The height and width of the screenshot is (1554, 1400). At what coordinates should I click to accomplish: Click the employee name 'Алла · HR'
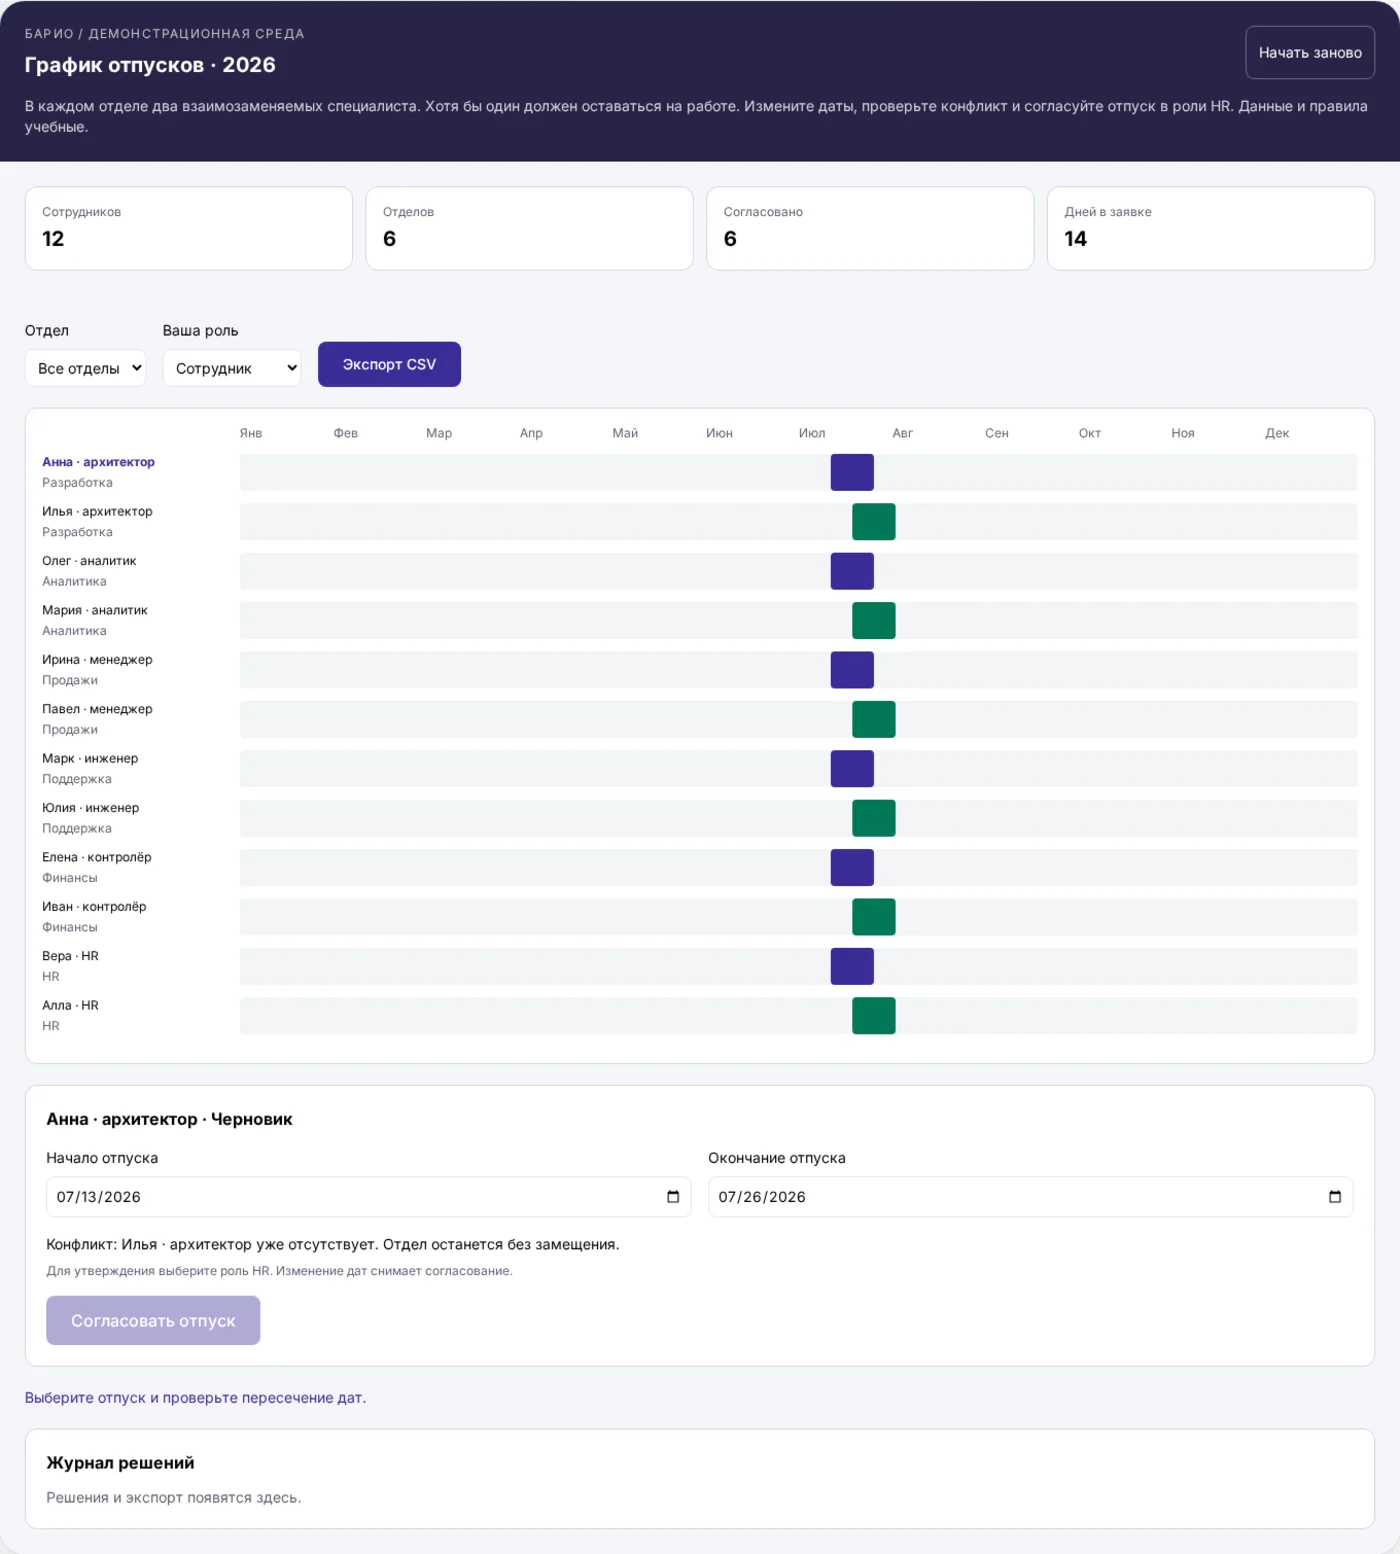pyautogui.click(x=70, y=1005)
